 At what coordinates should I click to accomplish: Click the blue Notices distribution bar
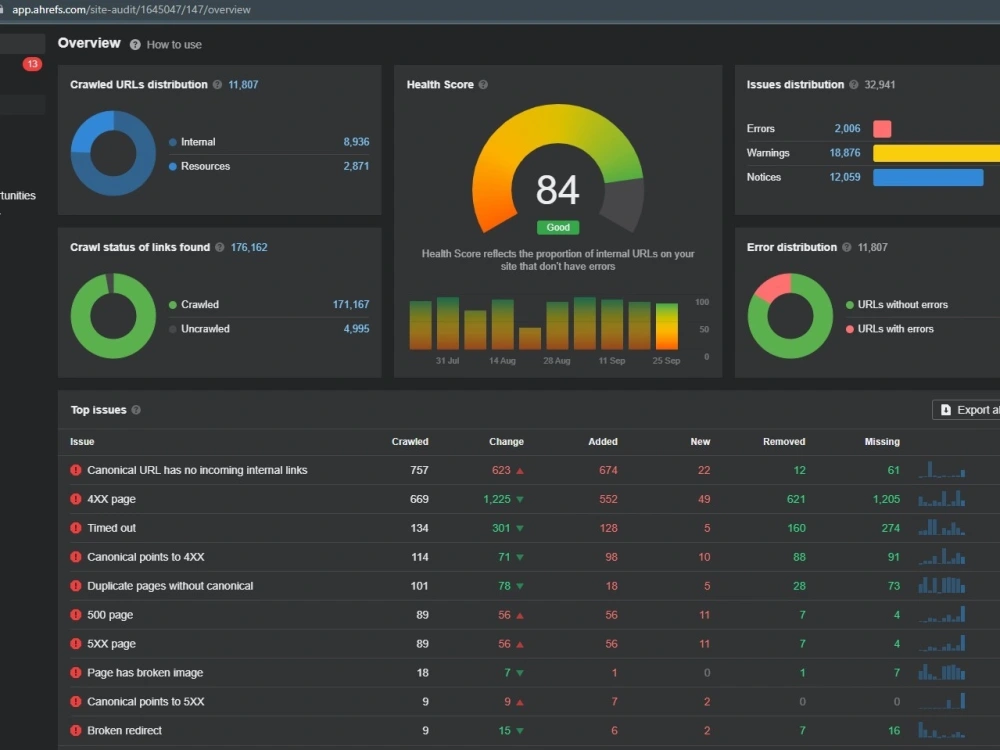tap(928, 177)
